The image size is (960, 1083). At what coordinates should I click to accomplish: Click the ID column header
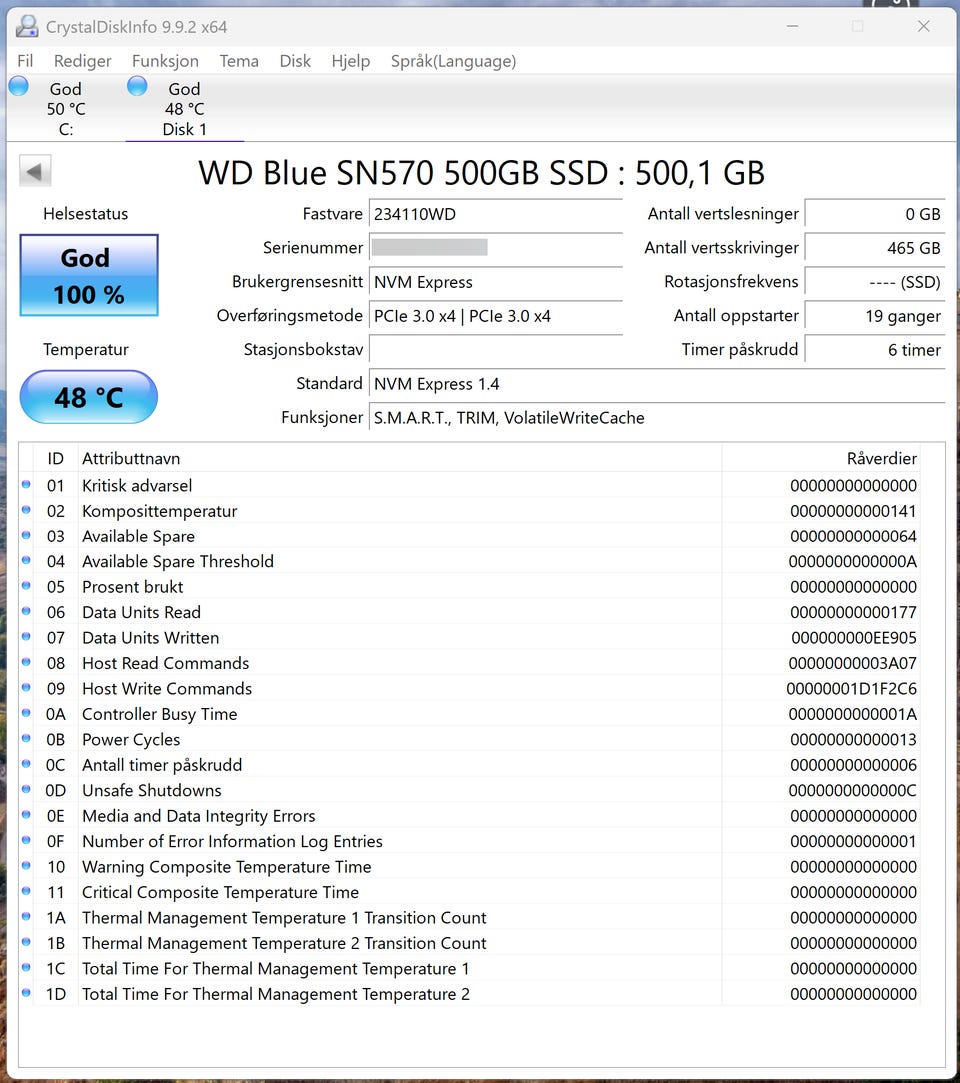coord(55,458)
